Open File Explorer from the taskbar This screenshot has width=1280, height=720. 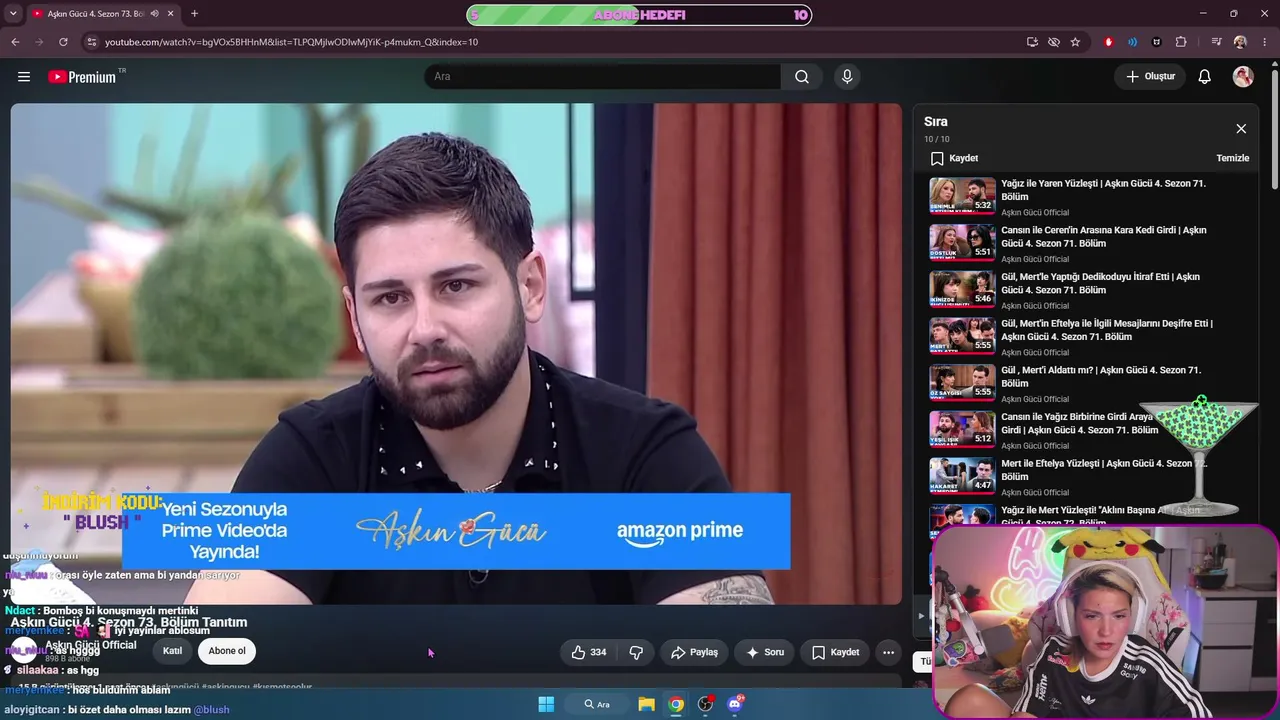click(x=647, y=704)
